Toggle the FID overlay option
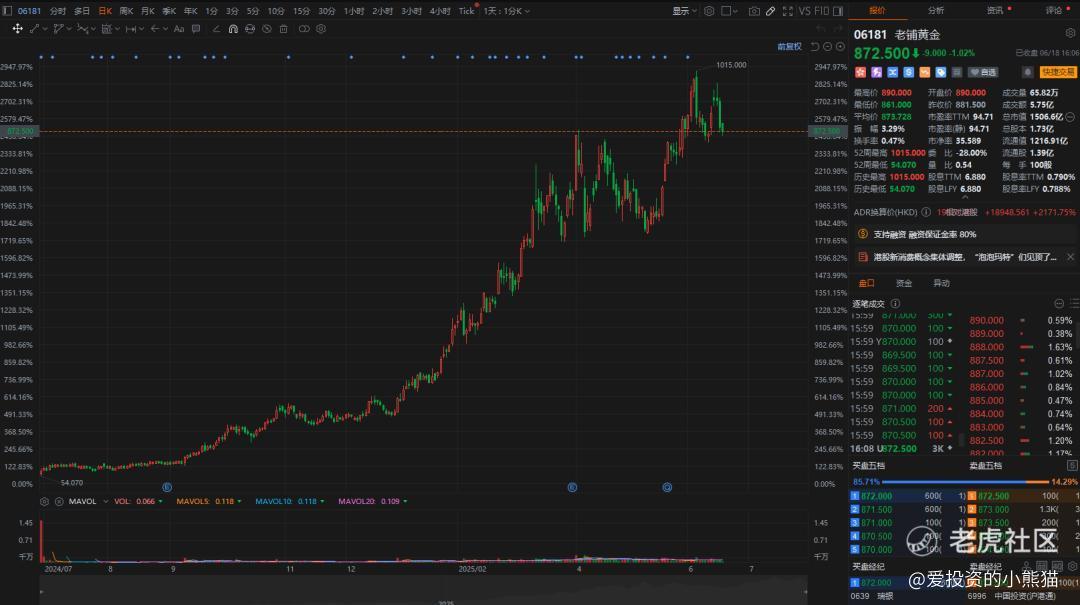 pyautogui.click(x=822, y=11)
